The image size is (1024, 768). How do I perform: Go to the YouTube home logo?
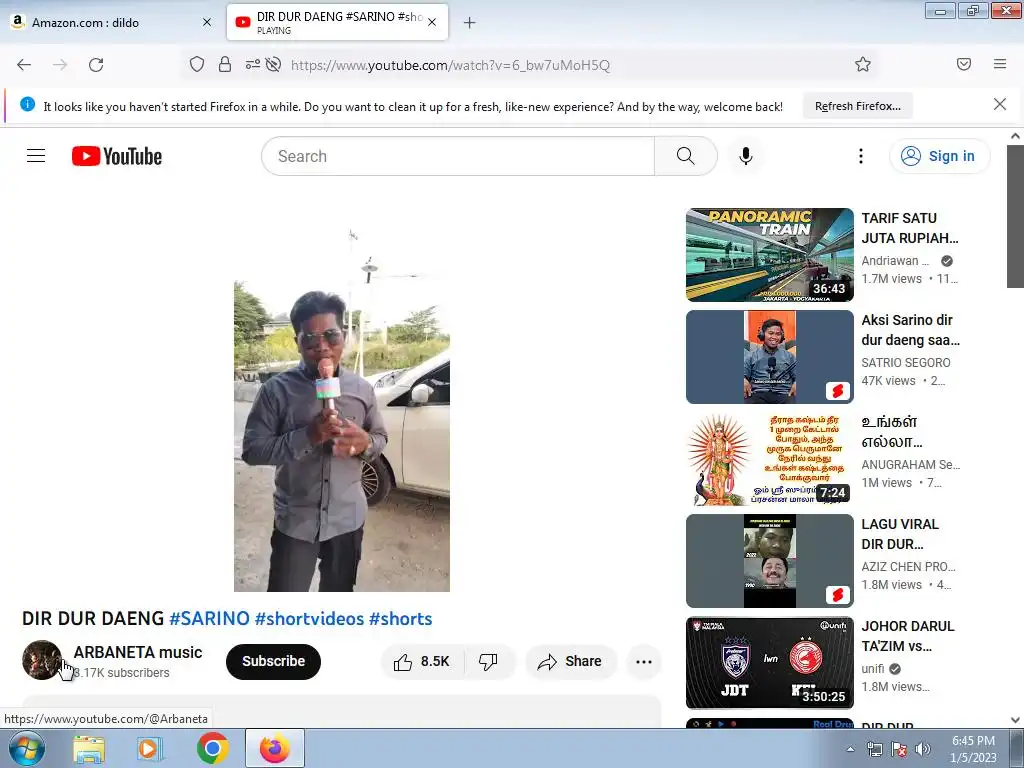coord(117,156)
